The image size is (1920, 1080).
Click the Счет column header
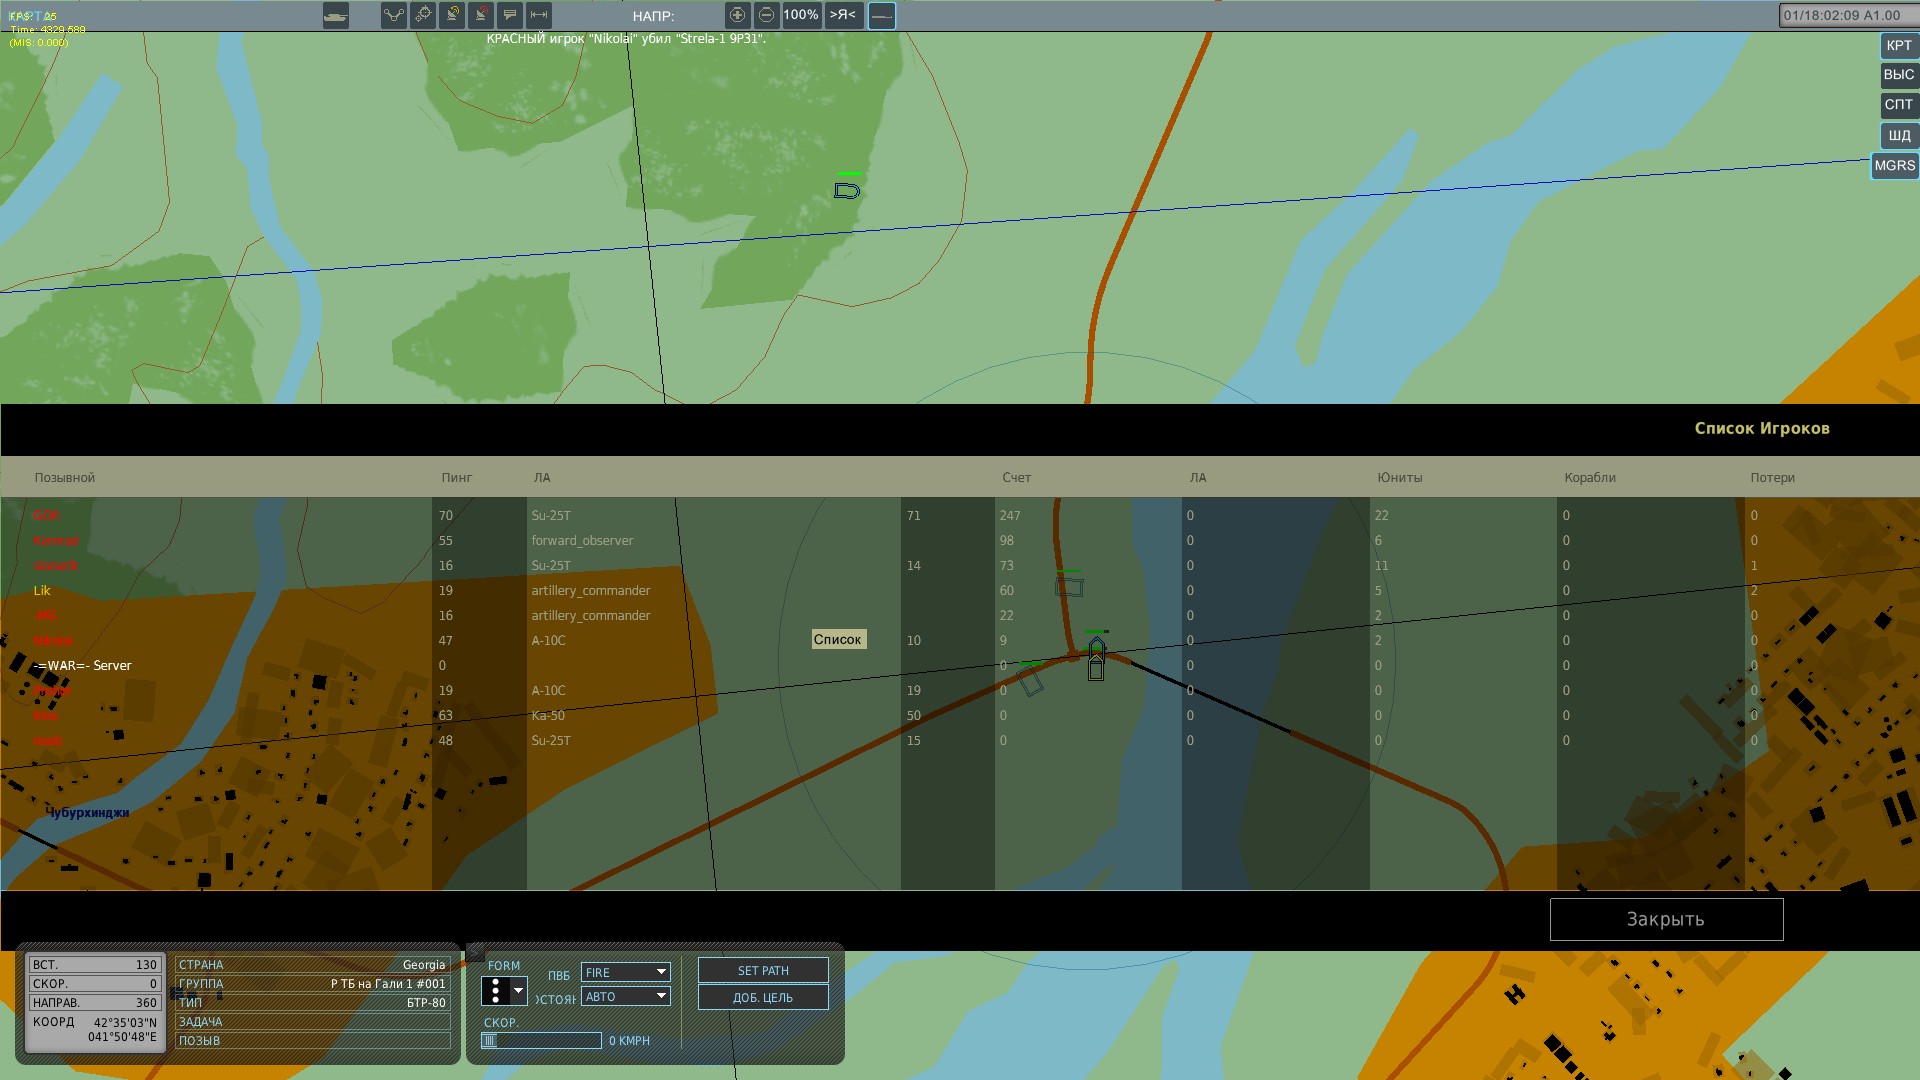point(1016,478)
